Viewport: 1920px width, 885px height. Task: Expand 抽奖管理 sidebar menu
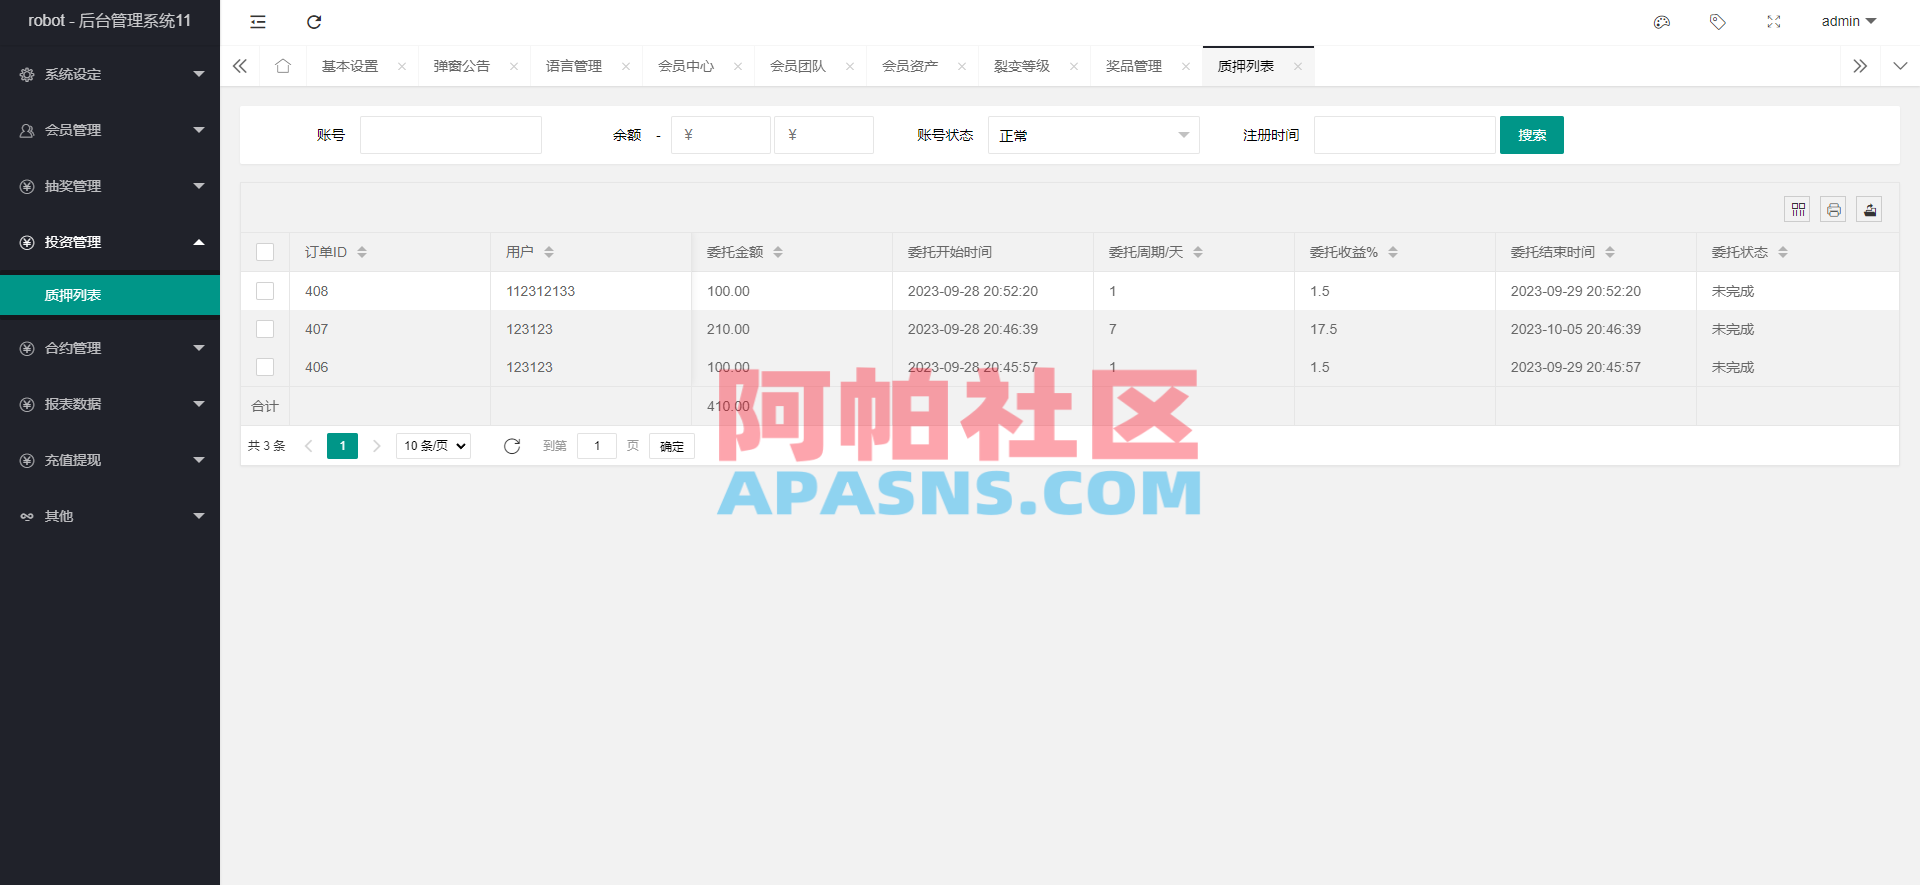110,186
